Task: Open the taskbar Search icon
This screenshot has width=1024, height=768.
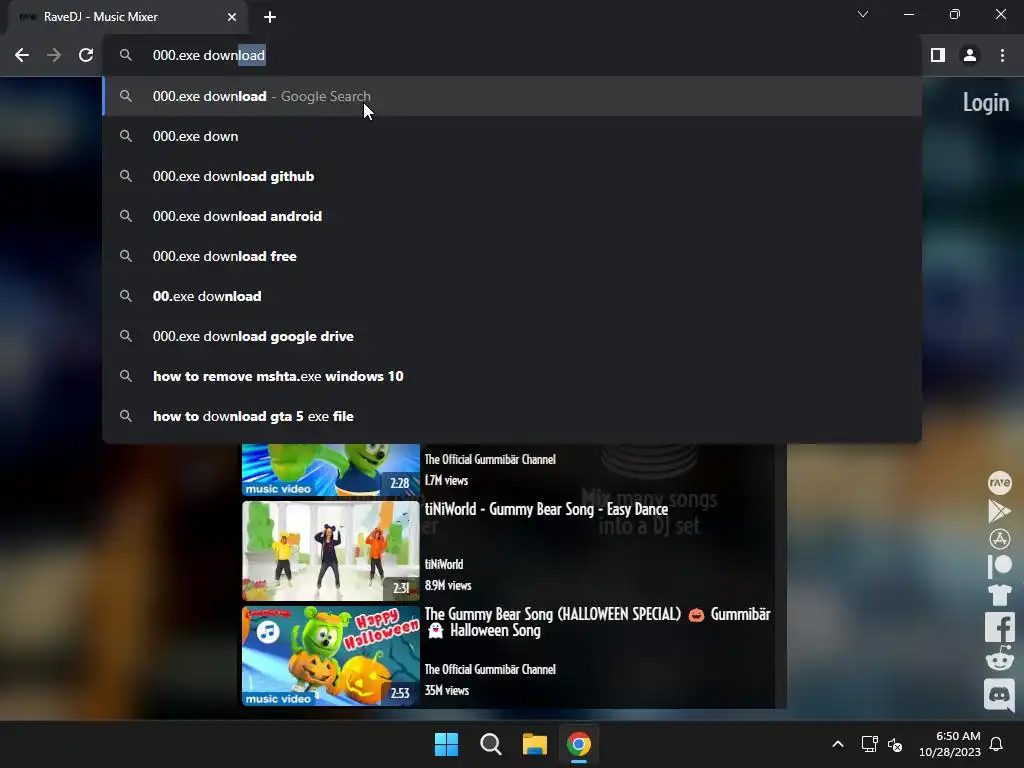Action: click(490, 744)
